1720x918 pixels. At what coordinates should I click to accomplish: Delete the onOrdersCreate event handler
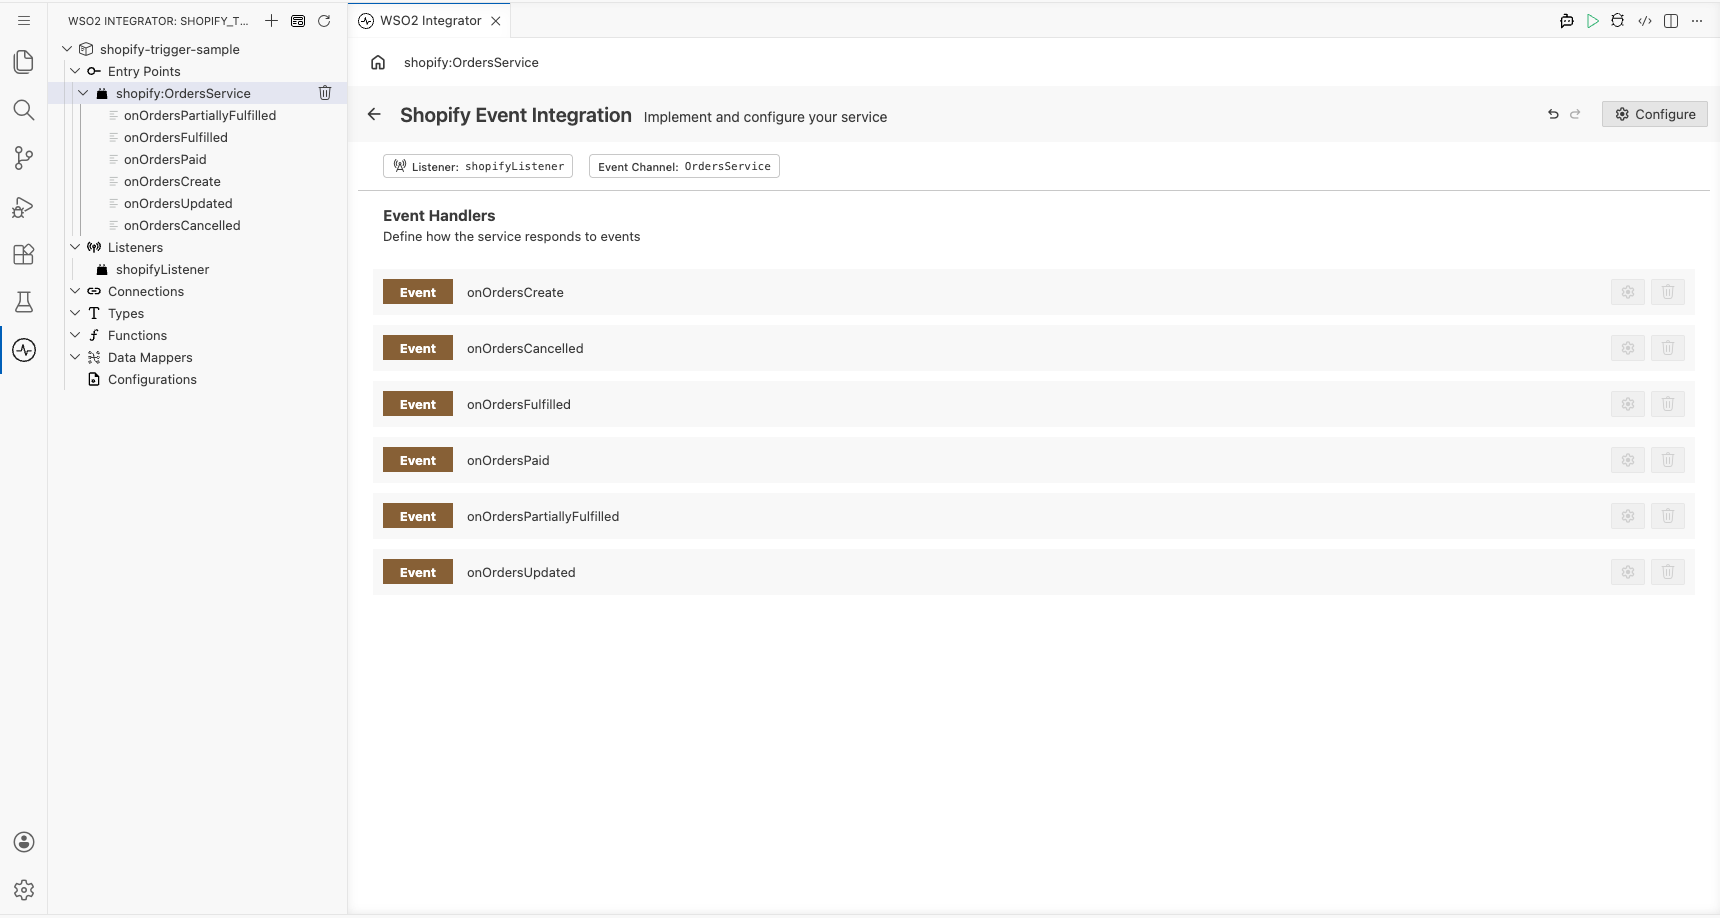click(x=1668, y=292)
